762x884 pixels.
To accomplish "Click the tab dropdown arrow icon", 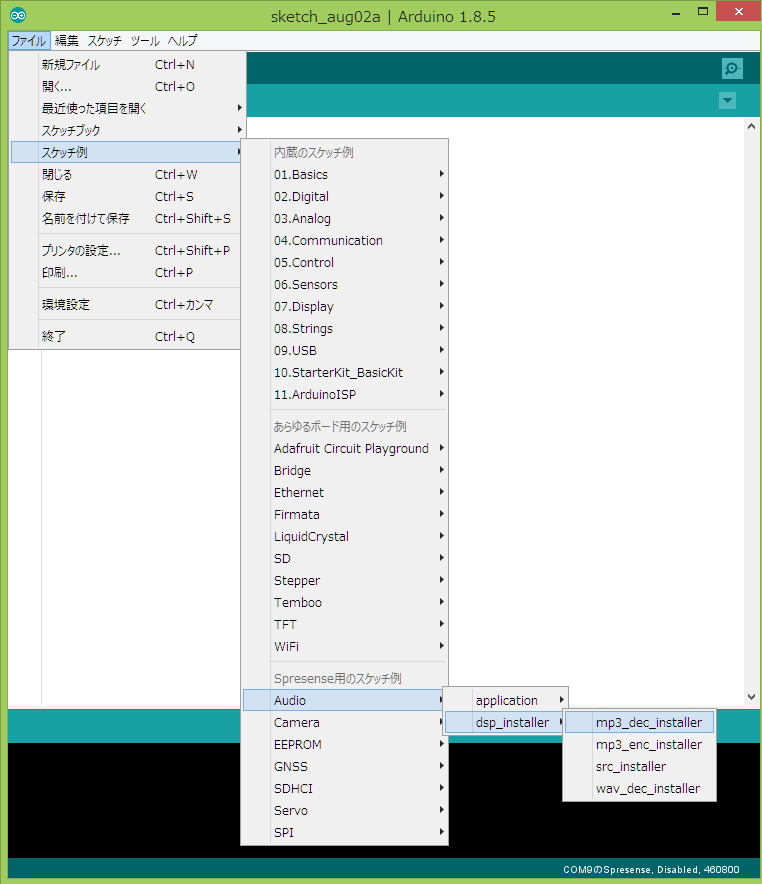I will [x=728, y=101].
